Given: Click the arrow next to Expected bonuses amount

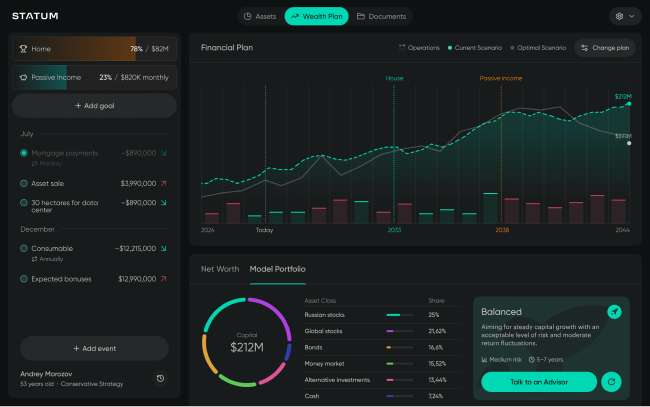Looking at the screenshot, I should pos(163,279).
